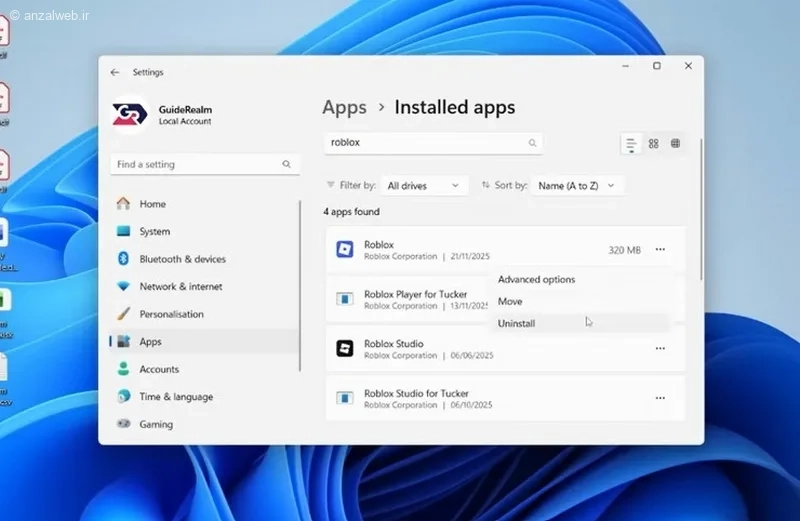
Task: Click the 'Local Account' label
Action: (185, 121)
